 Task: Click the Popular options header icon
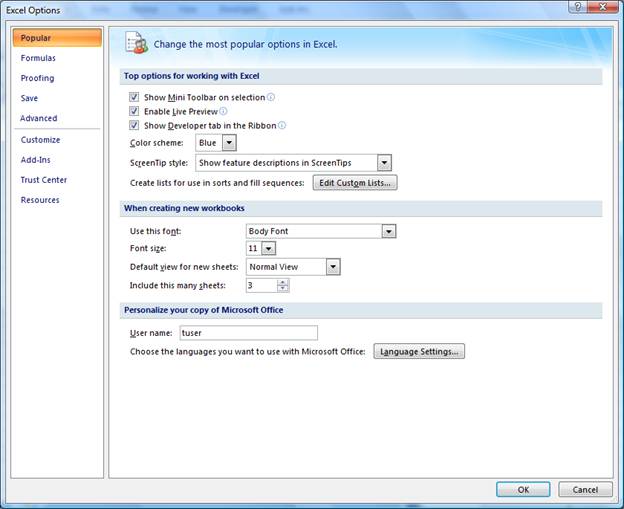point(136,43)
